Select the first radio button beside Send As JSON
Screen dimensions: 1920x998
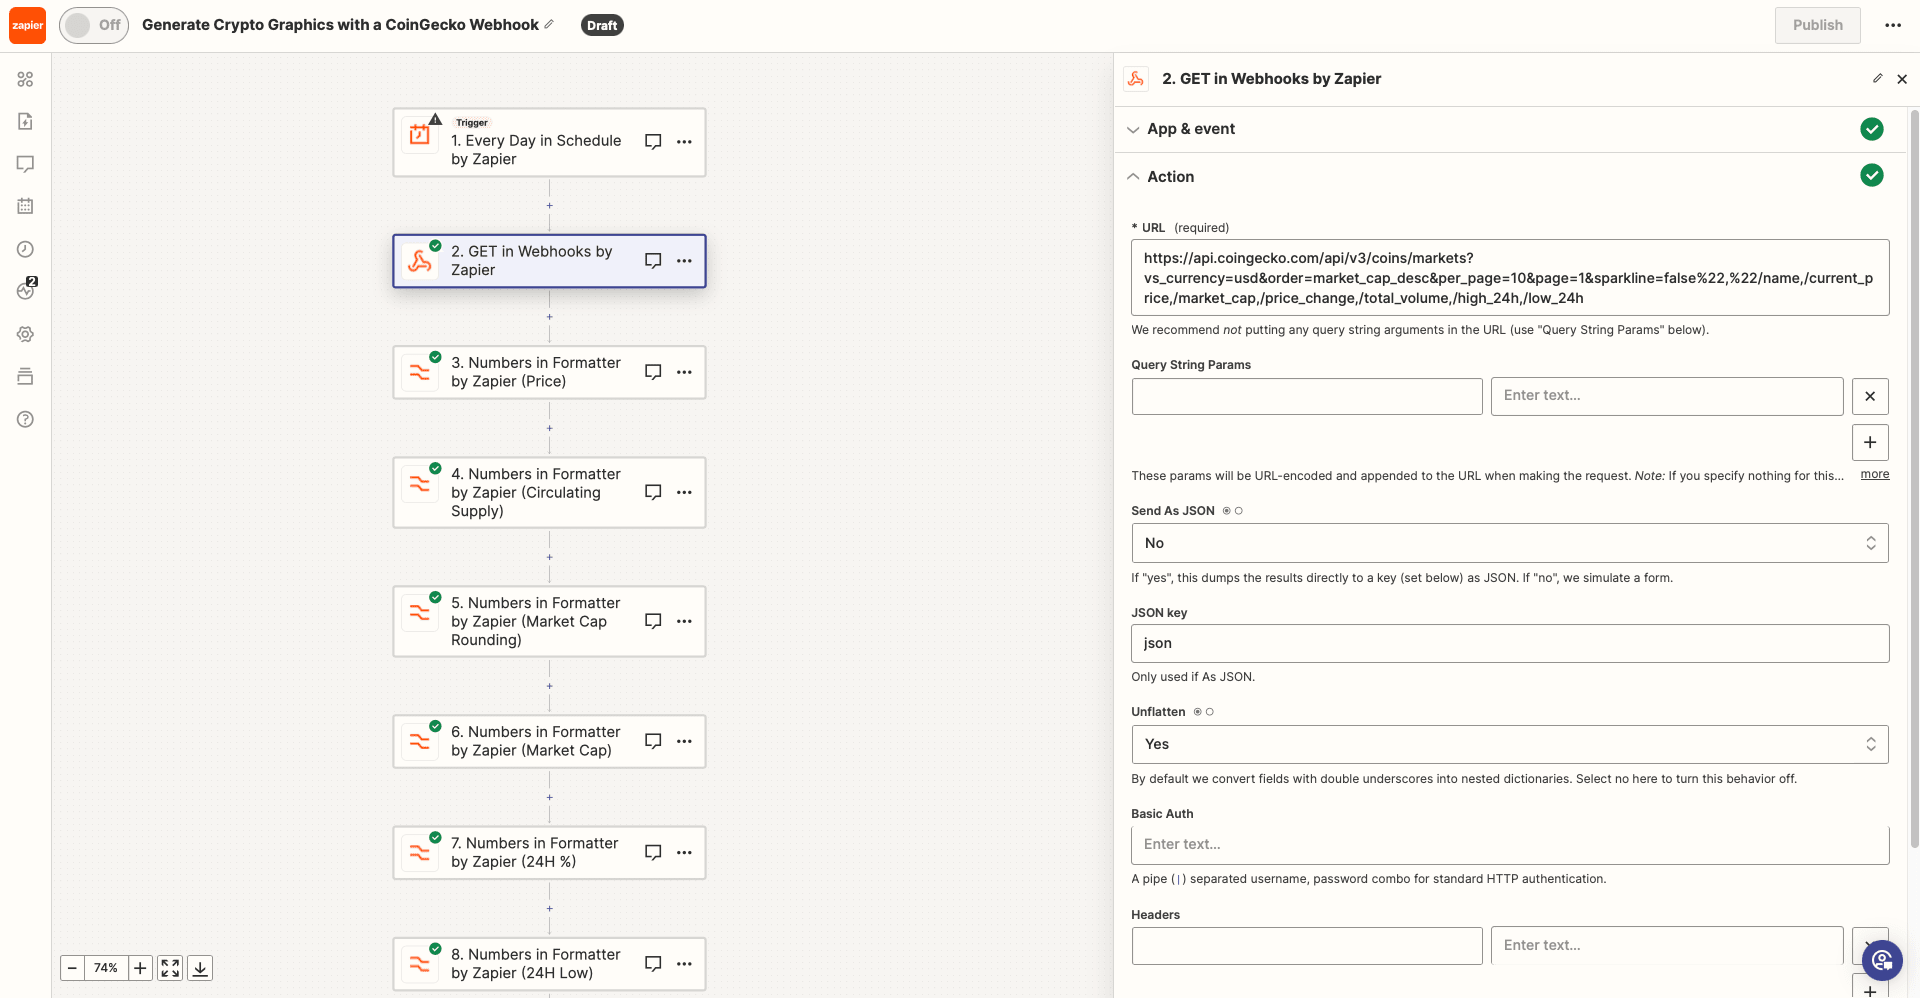tap(1226, 510)
